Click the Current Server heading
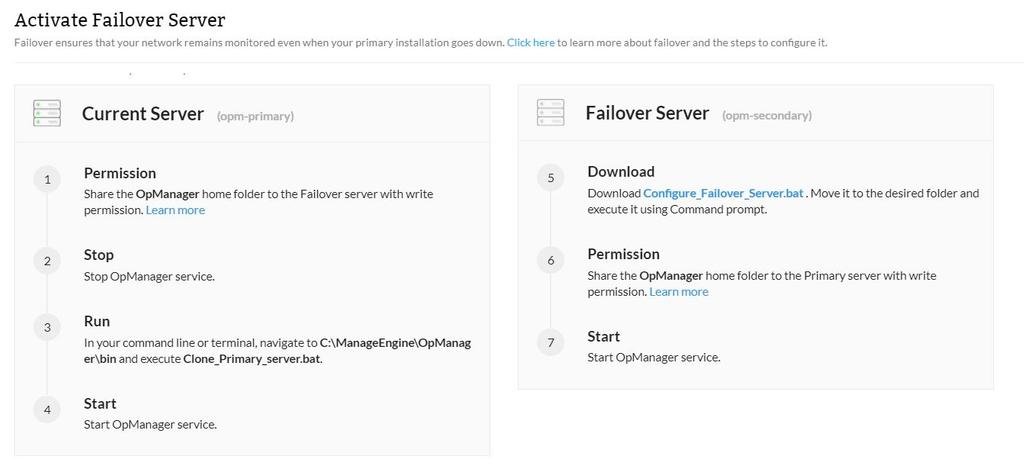Screen dimensions: 1024x474 click(x=143, y=114)
